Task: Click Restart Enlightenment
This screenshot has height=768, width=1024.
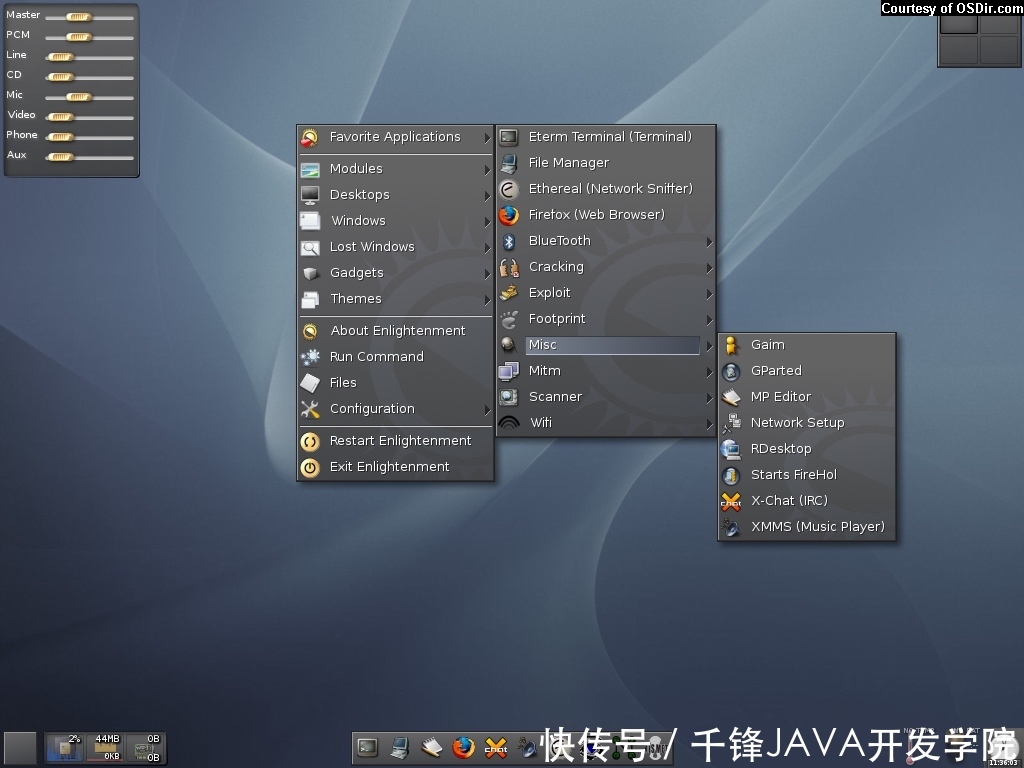Action: point(396,441)
